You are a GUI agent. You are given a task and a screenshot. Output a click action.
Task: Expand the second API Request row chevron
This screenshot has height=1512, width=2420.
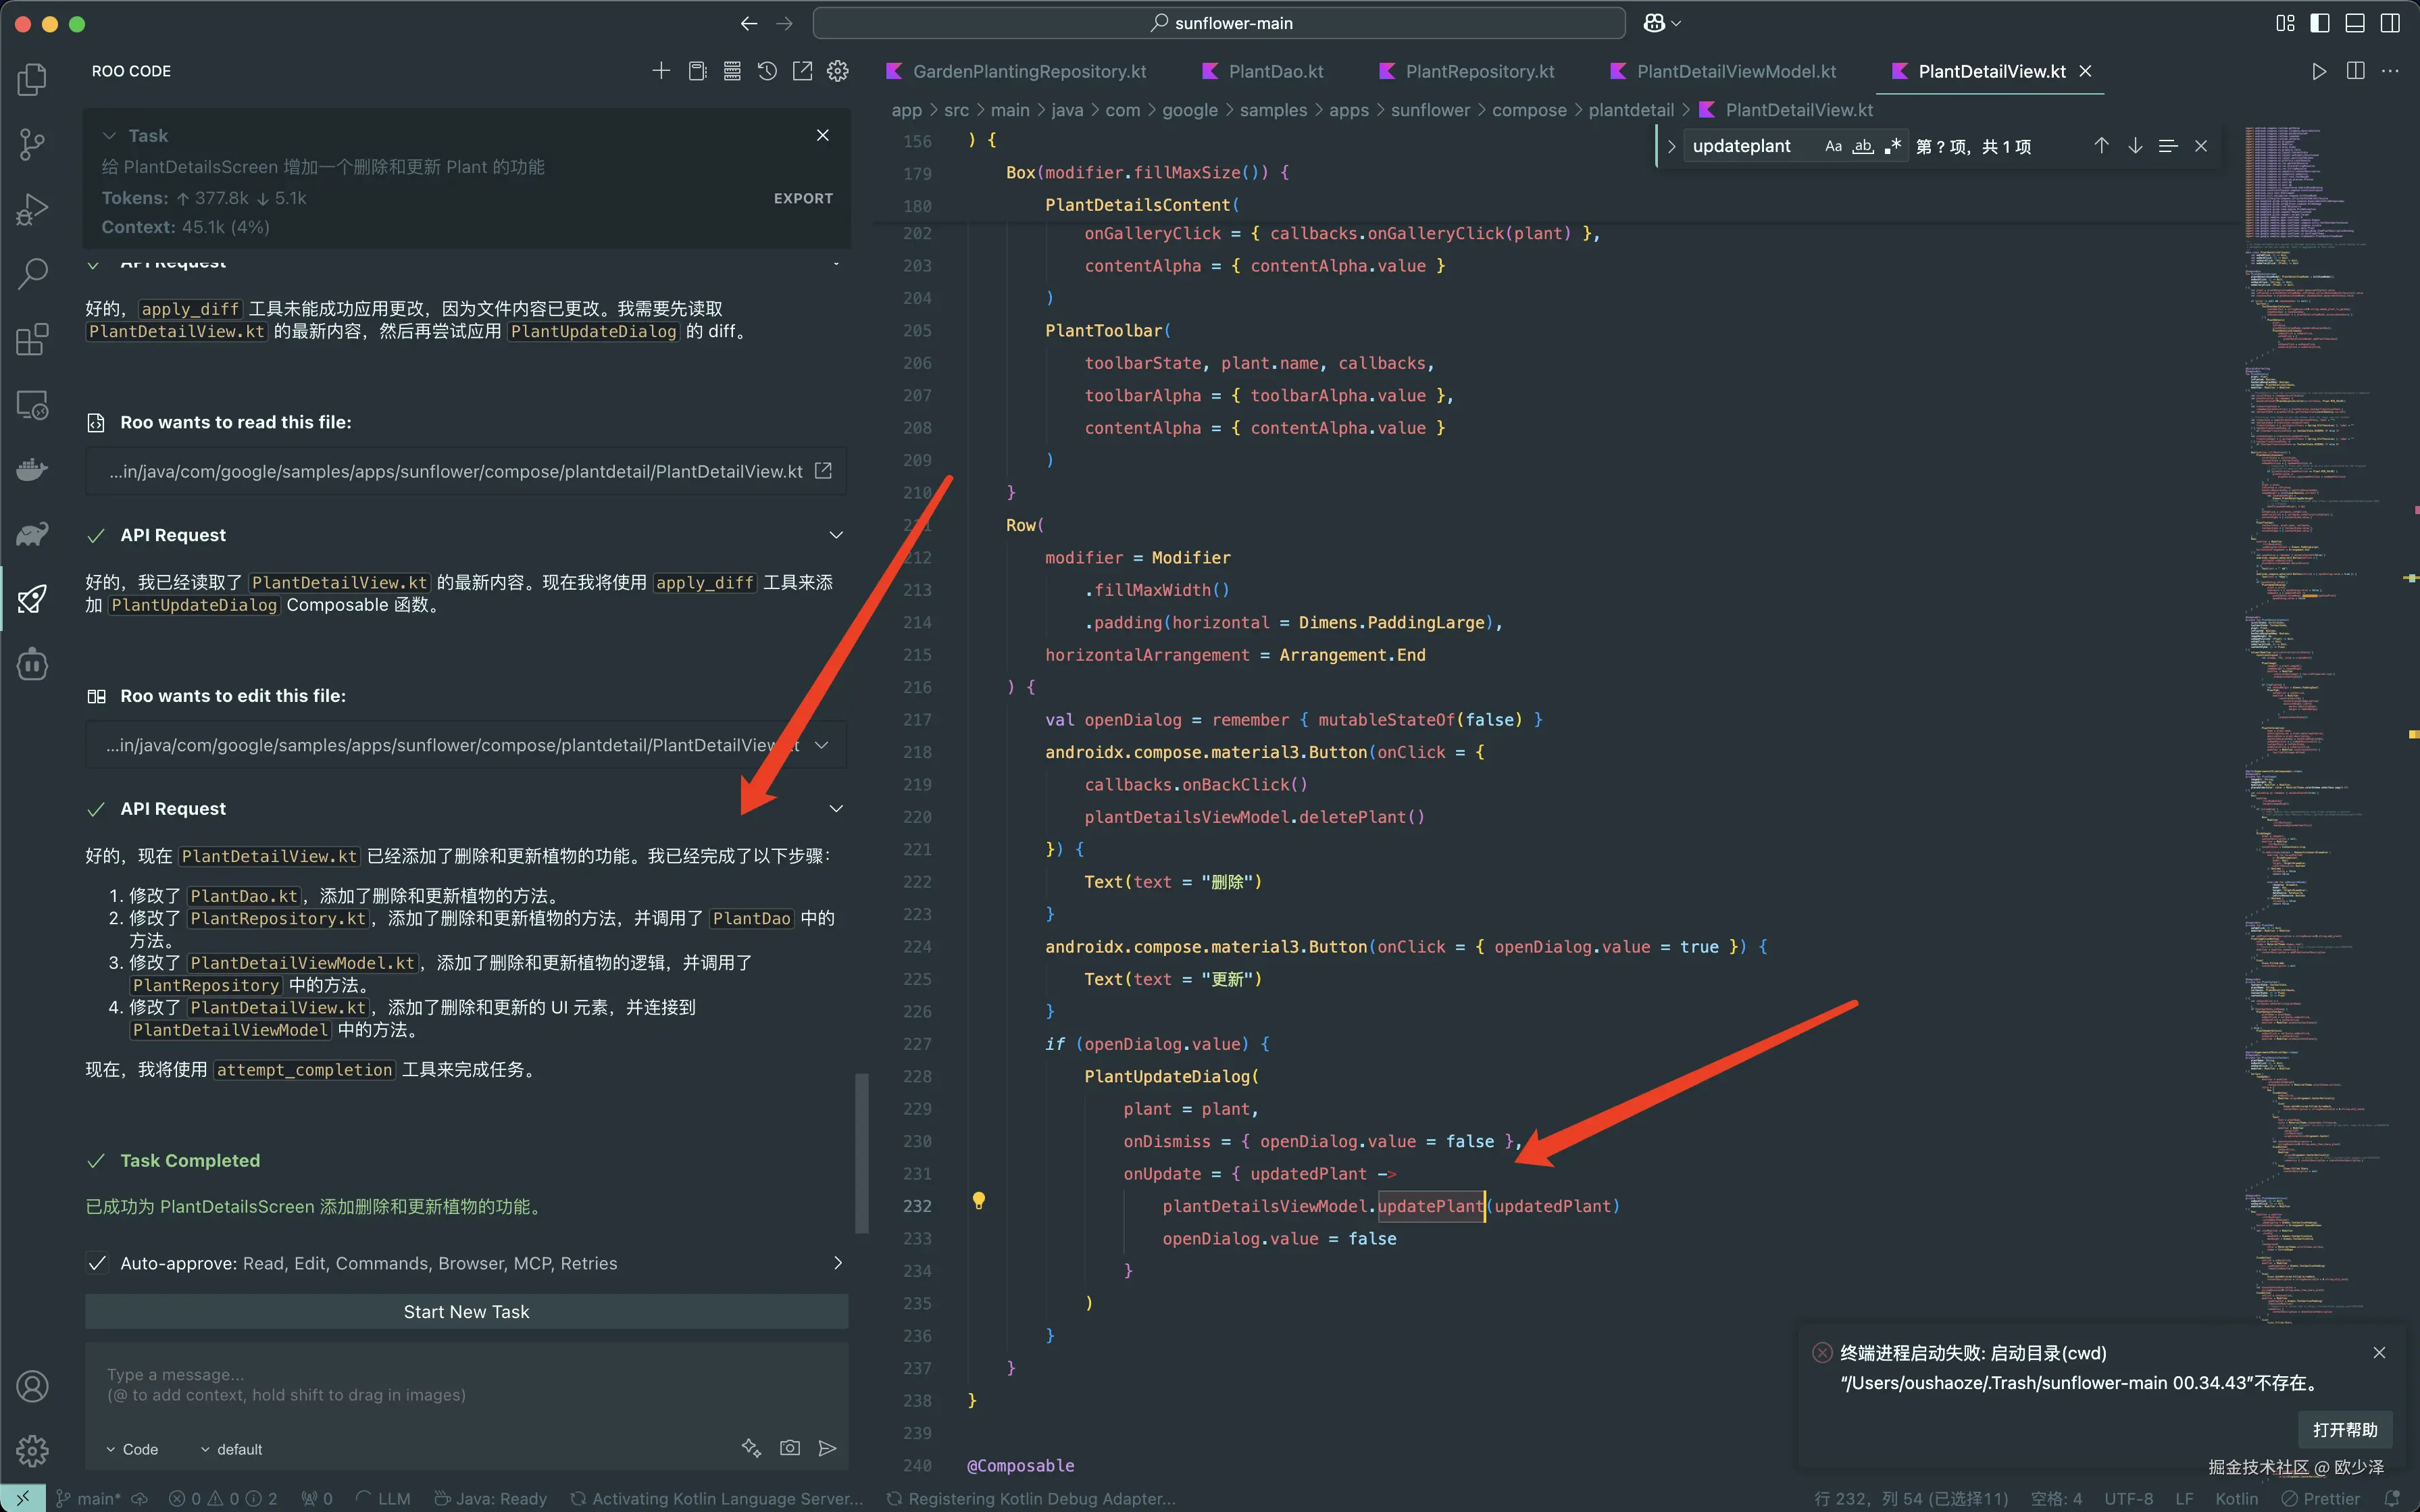836,535
